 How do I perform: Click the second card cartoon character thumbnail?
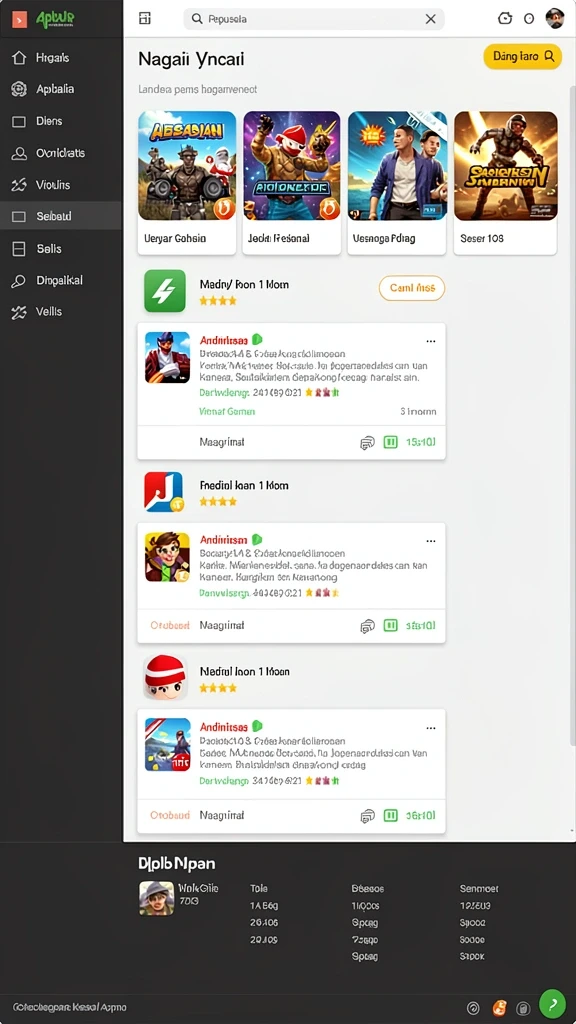click(167, 557)
